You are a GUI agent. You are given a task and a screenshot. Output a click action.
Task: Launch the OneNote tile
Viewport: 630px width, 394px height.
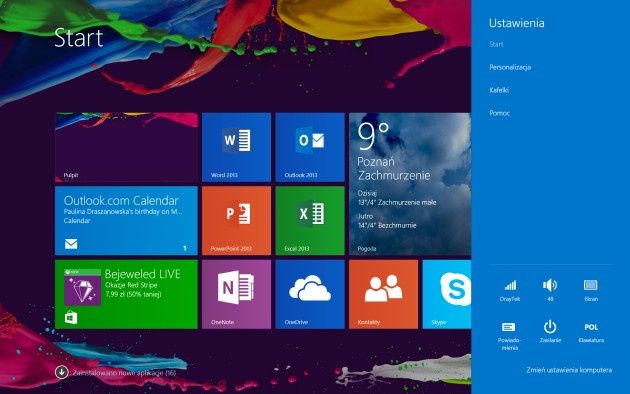pyautogui.click(x=236, y=294)
